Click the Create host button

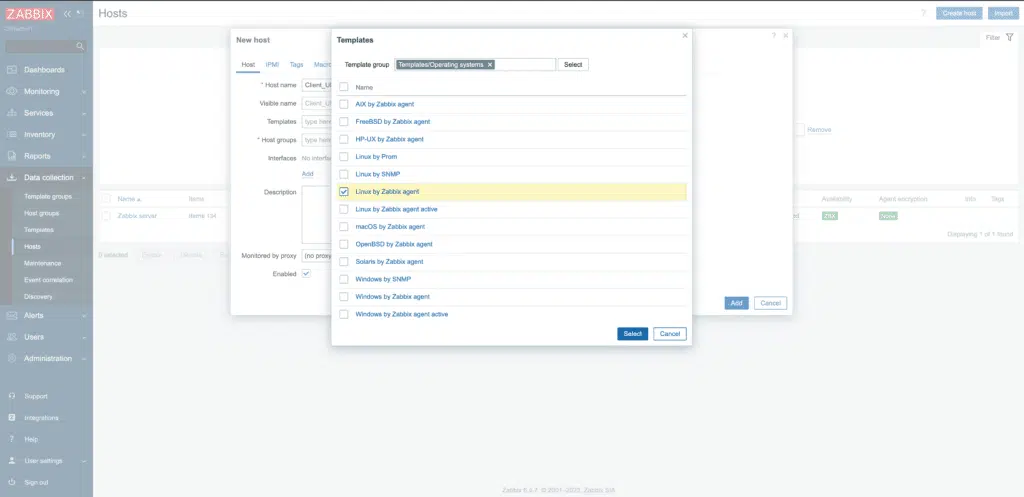(x=959, y=13)
